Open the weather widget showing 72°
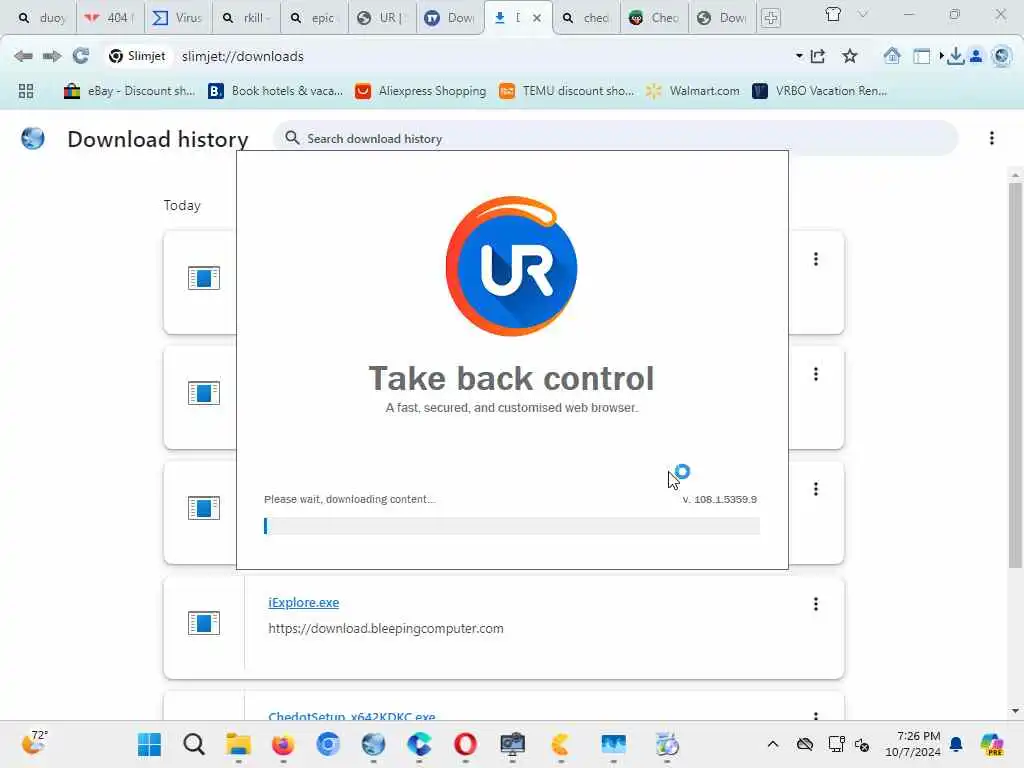The height and width of the screenshot is (768, 1024). coord(33,743)
